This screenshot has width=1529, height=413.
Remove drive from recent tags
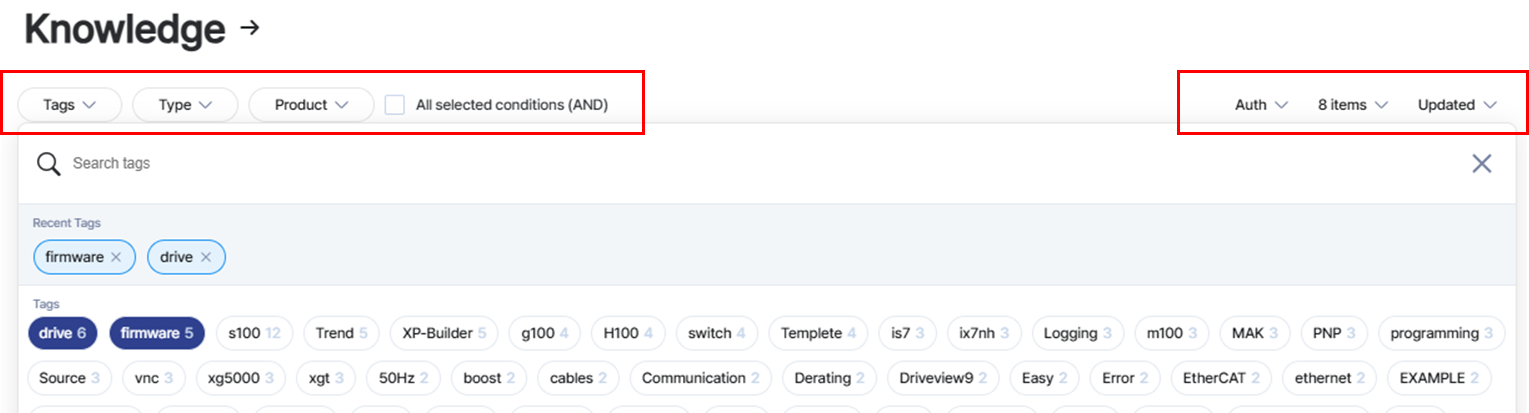[x=206, y=257]
